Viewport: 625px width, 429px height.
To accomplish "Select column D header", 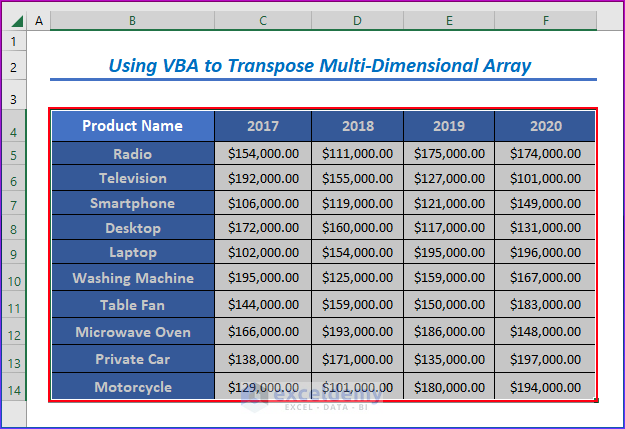I will tap(358, 20).
